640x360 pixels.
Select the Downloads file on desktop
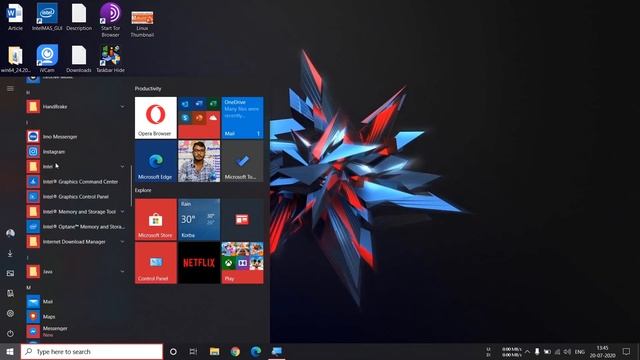point(79,59)
